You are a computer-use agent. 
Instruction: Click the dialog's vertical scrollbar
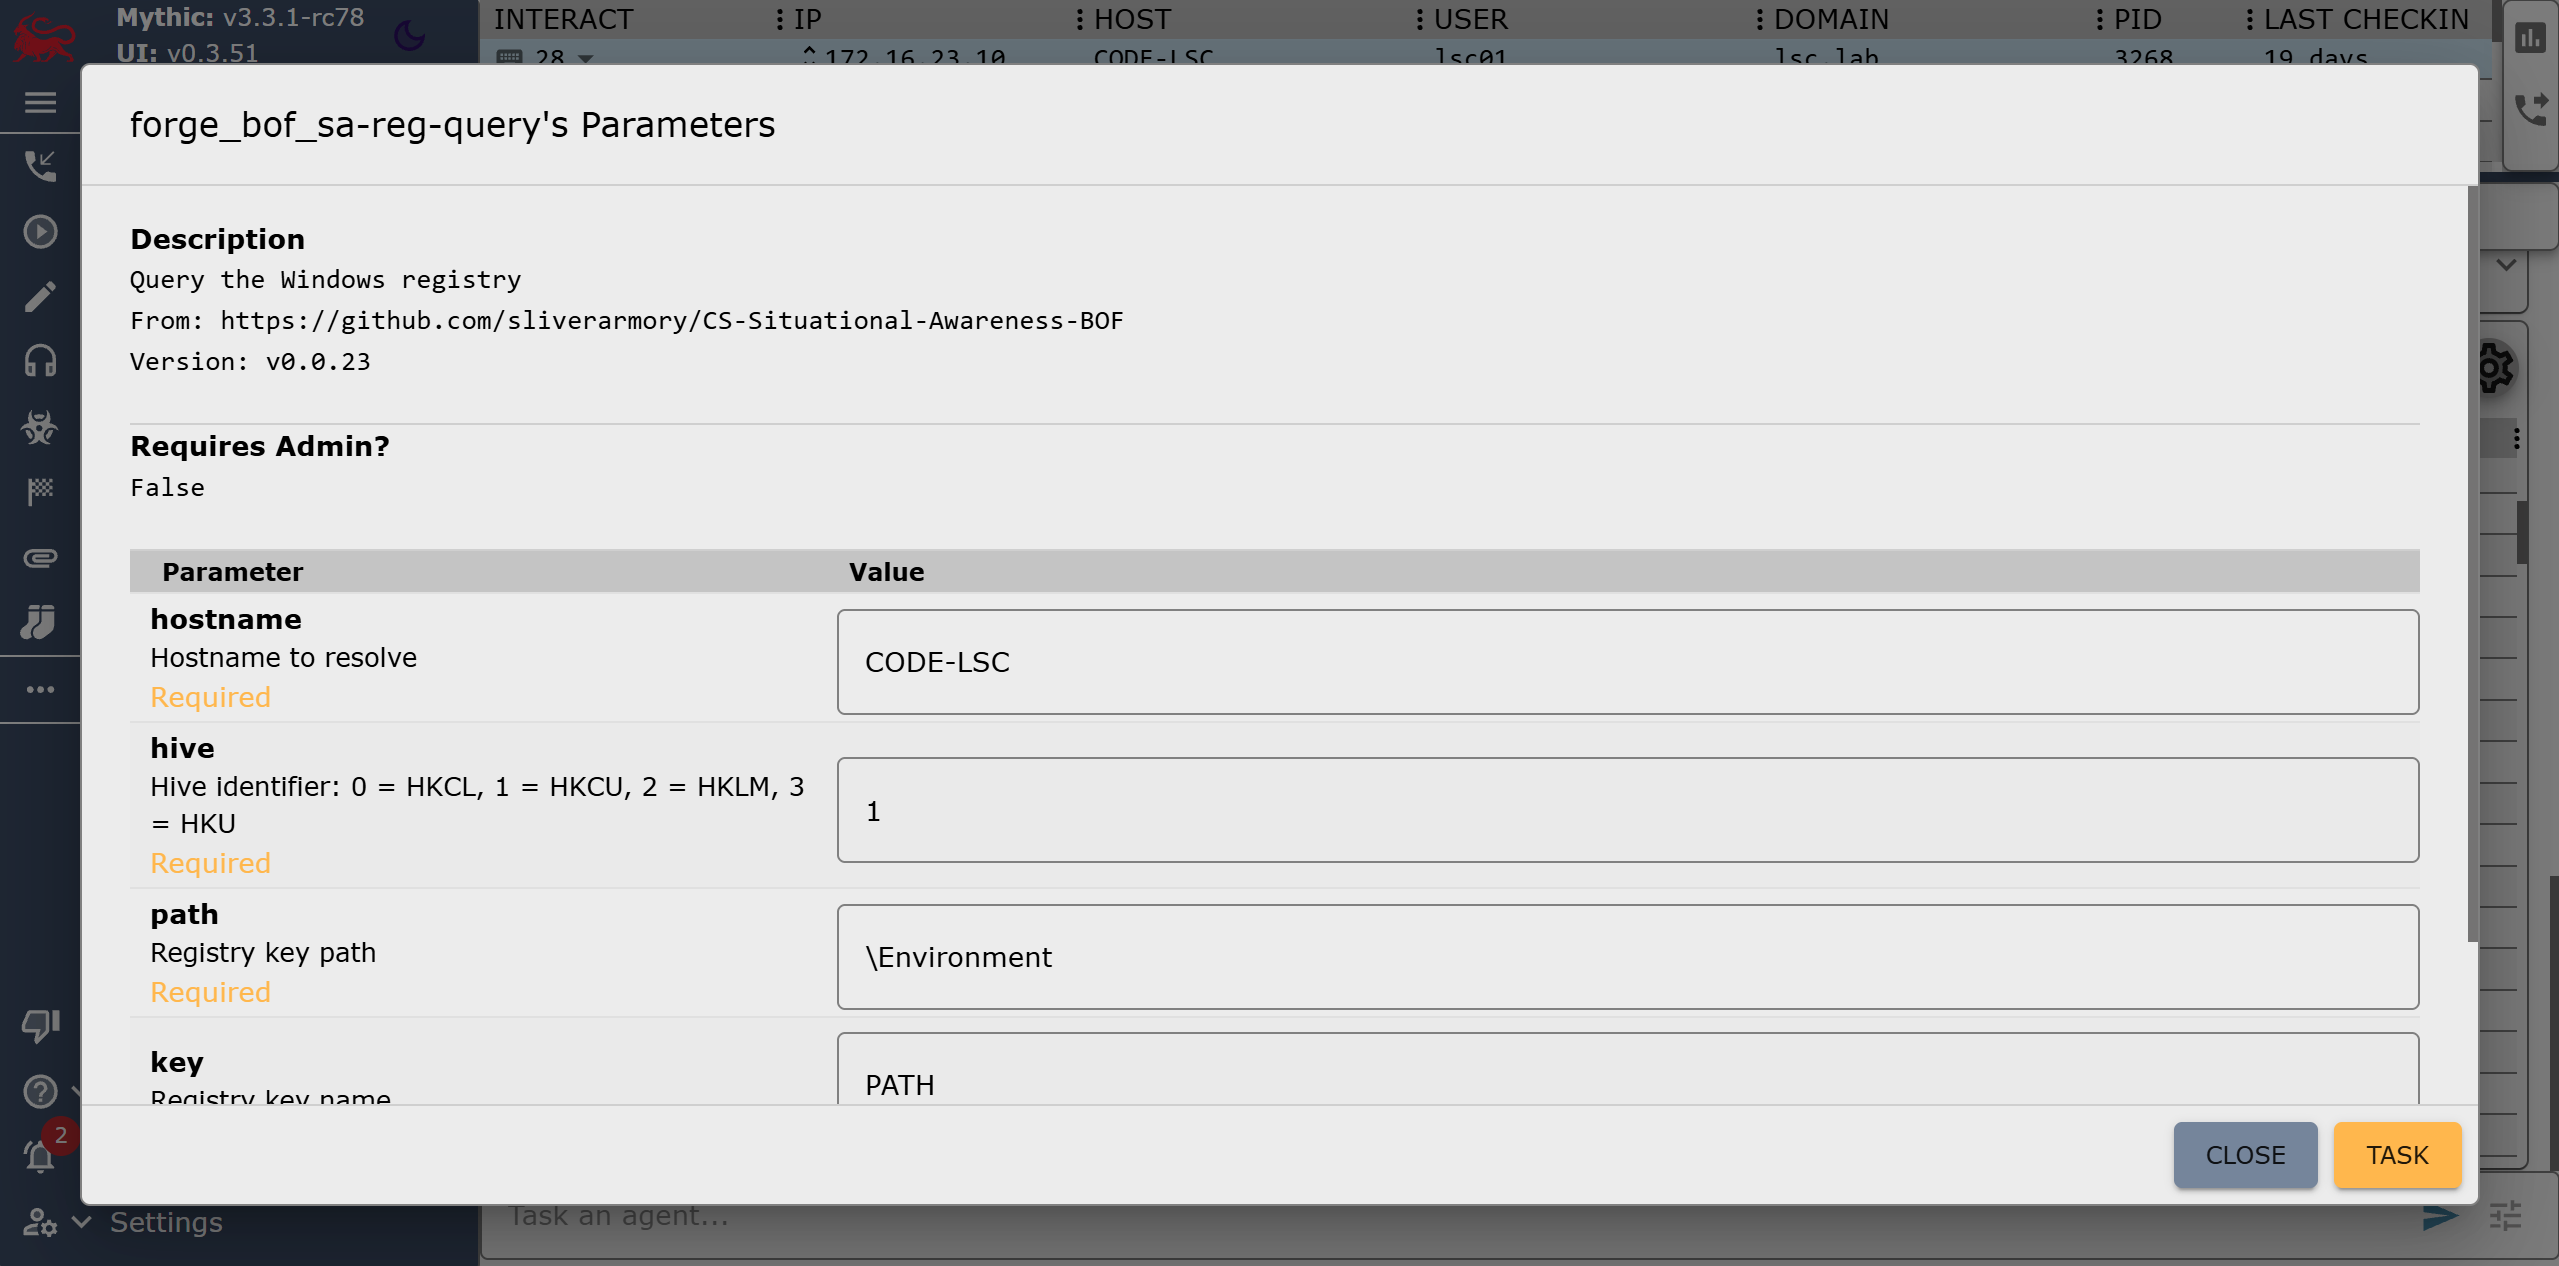coord(2472,560)
